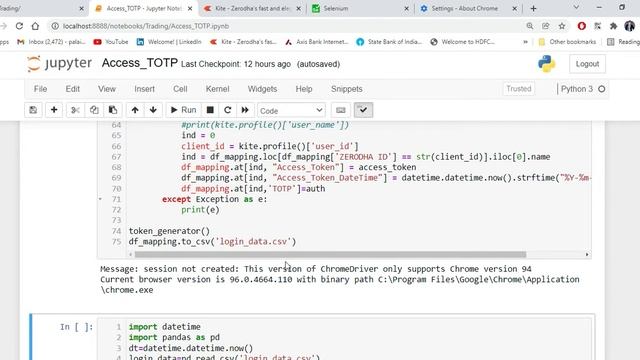
Task: Click the df_mapping.to_csv code line
Action: coord(212,242)
